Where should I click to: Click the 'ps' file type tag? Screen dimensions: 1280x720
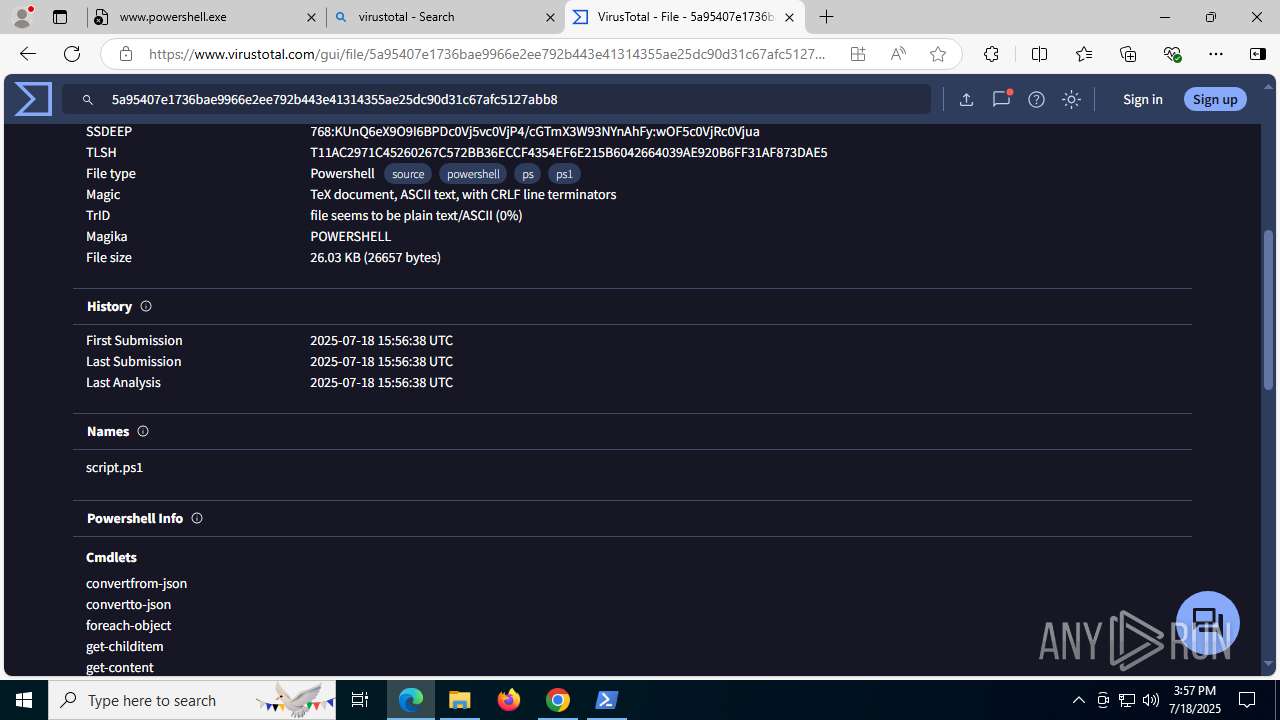tap(528, 174)
